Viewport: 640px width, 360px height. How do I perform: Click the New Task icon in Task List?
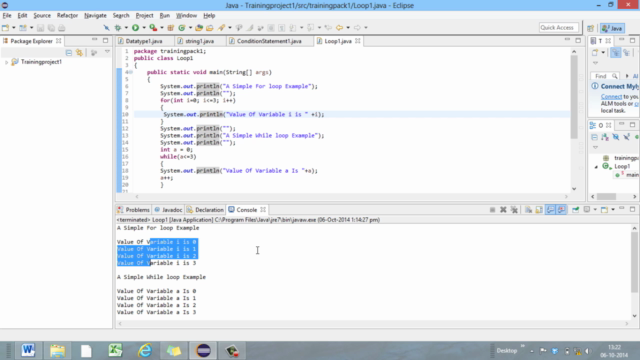point(595,53)
